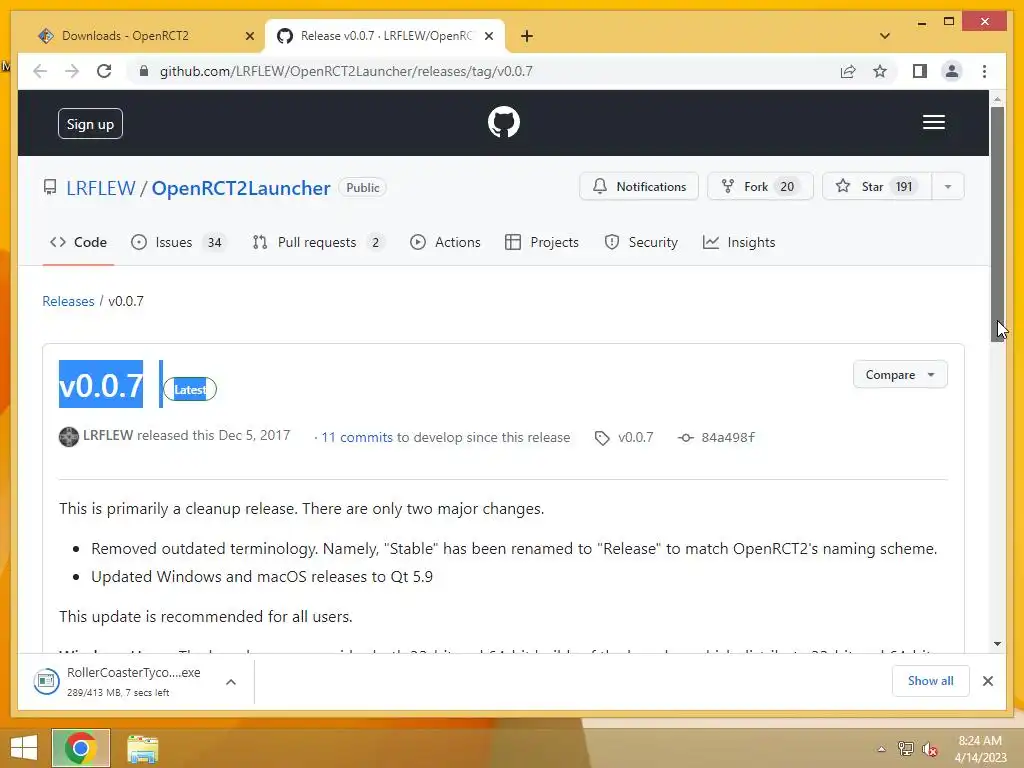Click LRFLEW author name in release info

pyautogui.click(x=108, y=436)
